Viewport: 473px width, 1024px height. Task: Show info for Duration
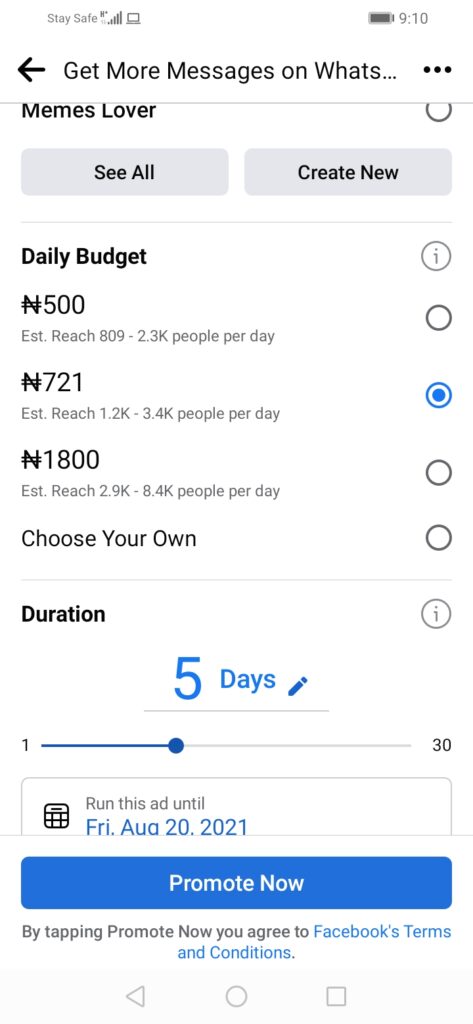click(436, 614)
